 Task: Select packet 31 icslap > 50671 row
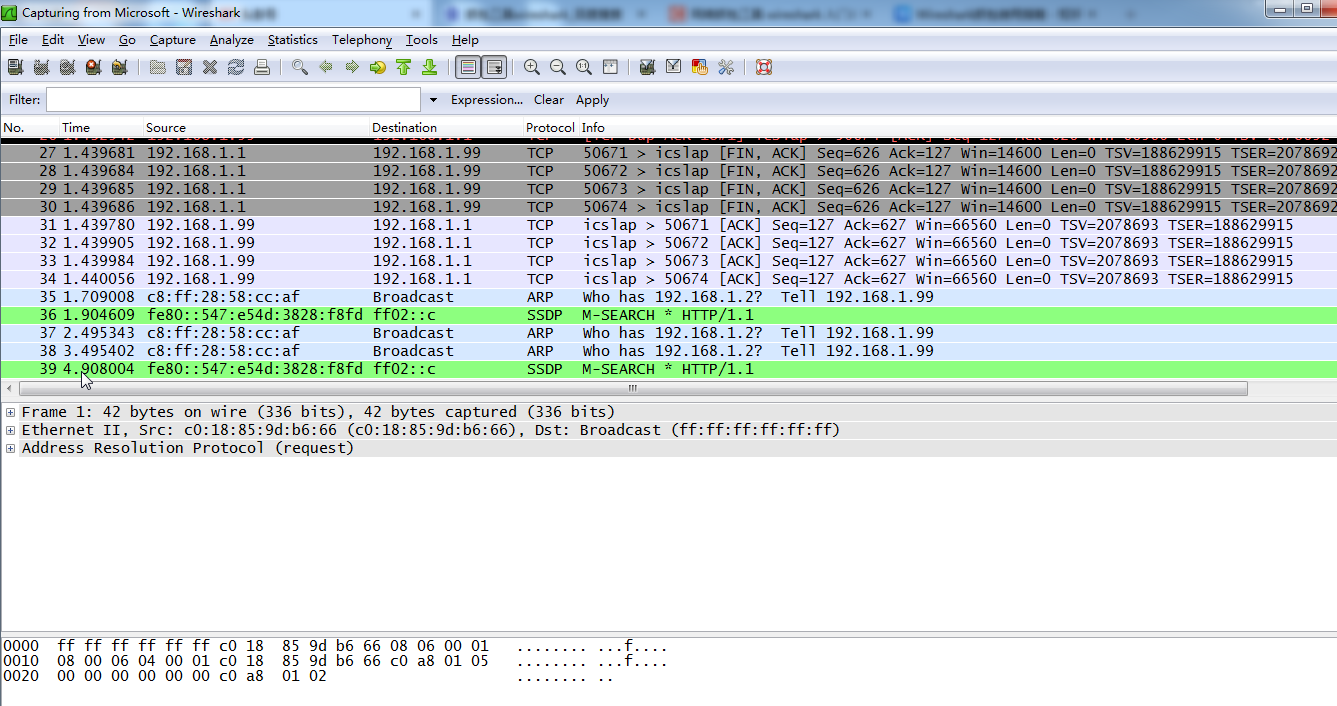pyautogui.click(x=668, y=225)
